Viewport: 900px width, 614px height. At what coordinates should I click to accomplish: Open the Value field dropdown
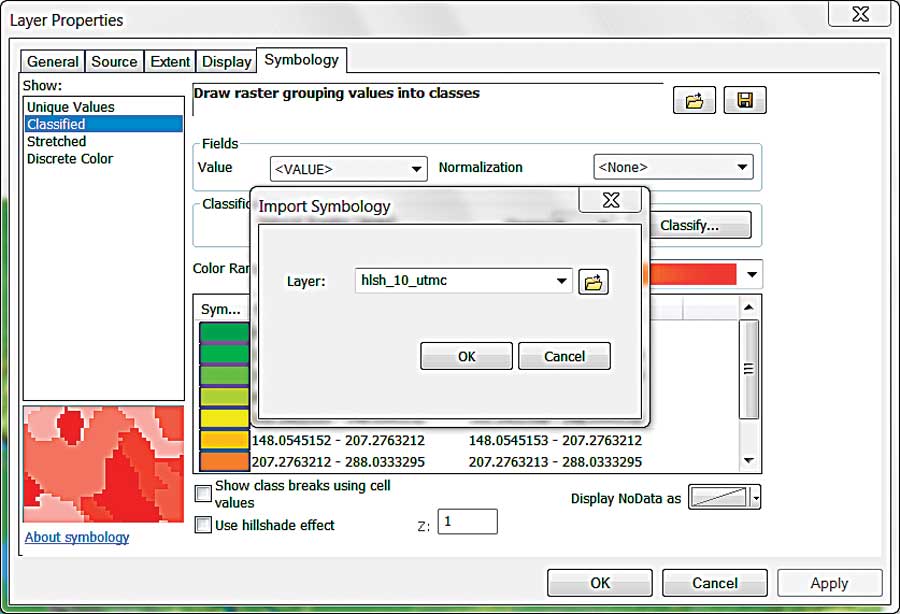point(349,169)
